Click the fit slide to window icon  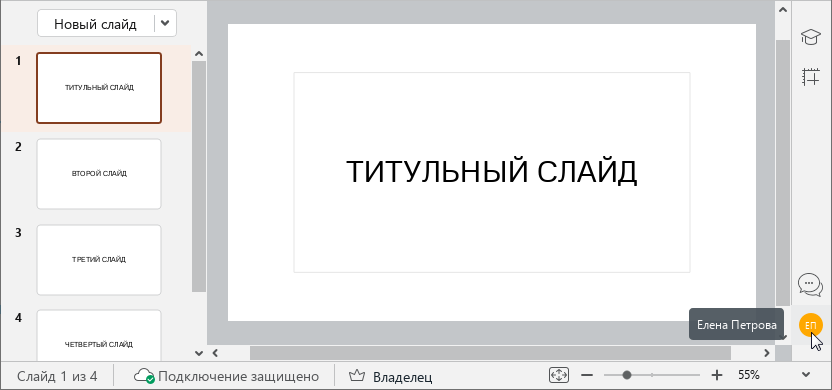point(558,375)
